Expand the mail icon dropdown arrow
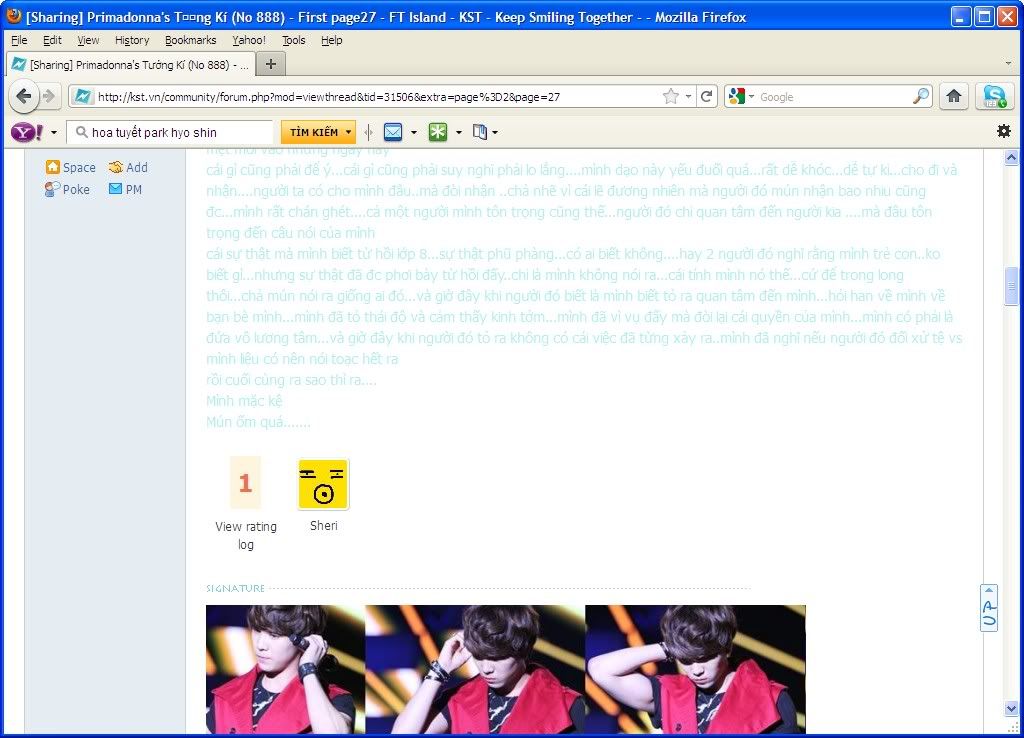This screenshot has width=1024, height=738. tap(414, 133)
